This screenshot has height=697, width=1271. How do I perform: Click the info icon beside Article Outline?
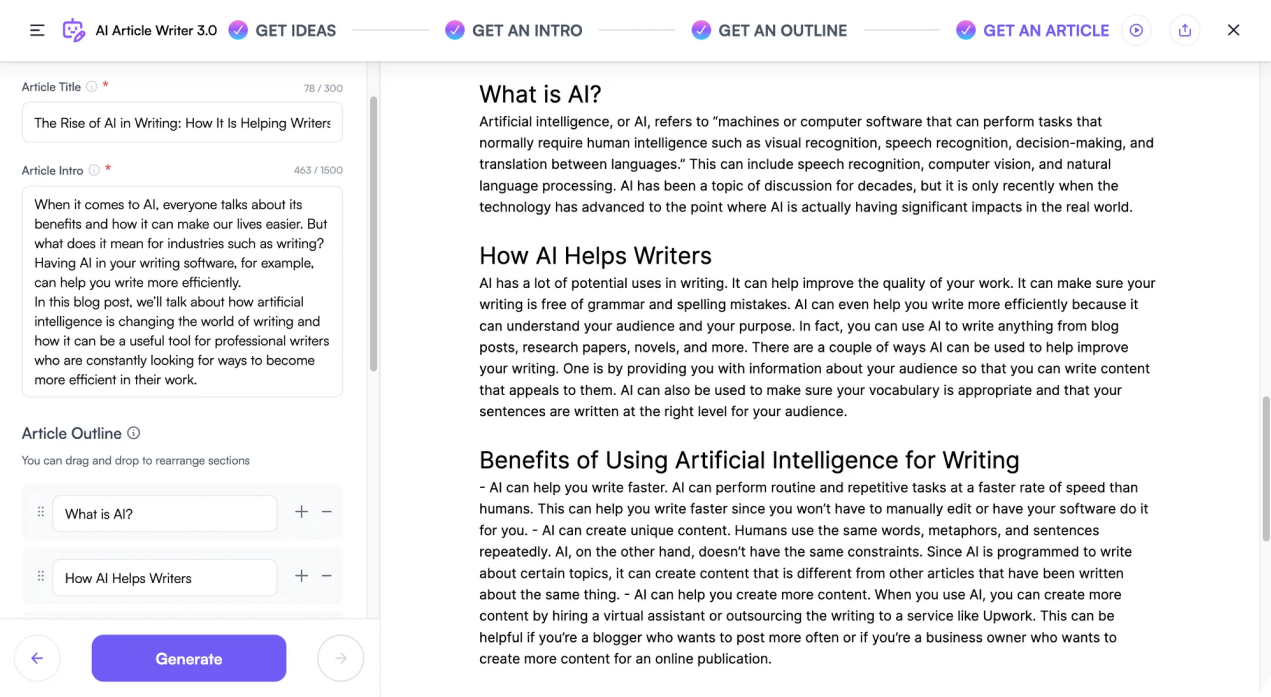[x=134, y=433]
